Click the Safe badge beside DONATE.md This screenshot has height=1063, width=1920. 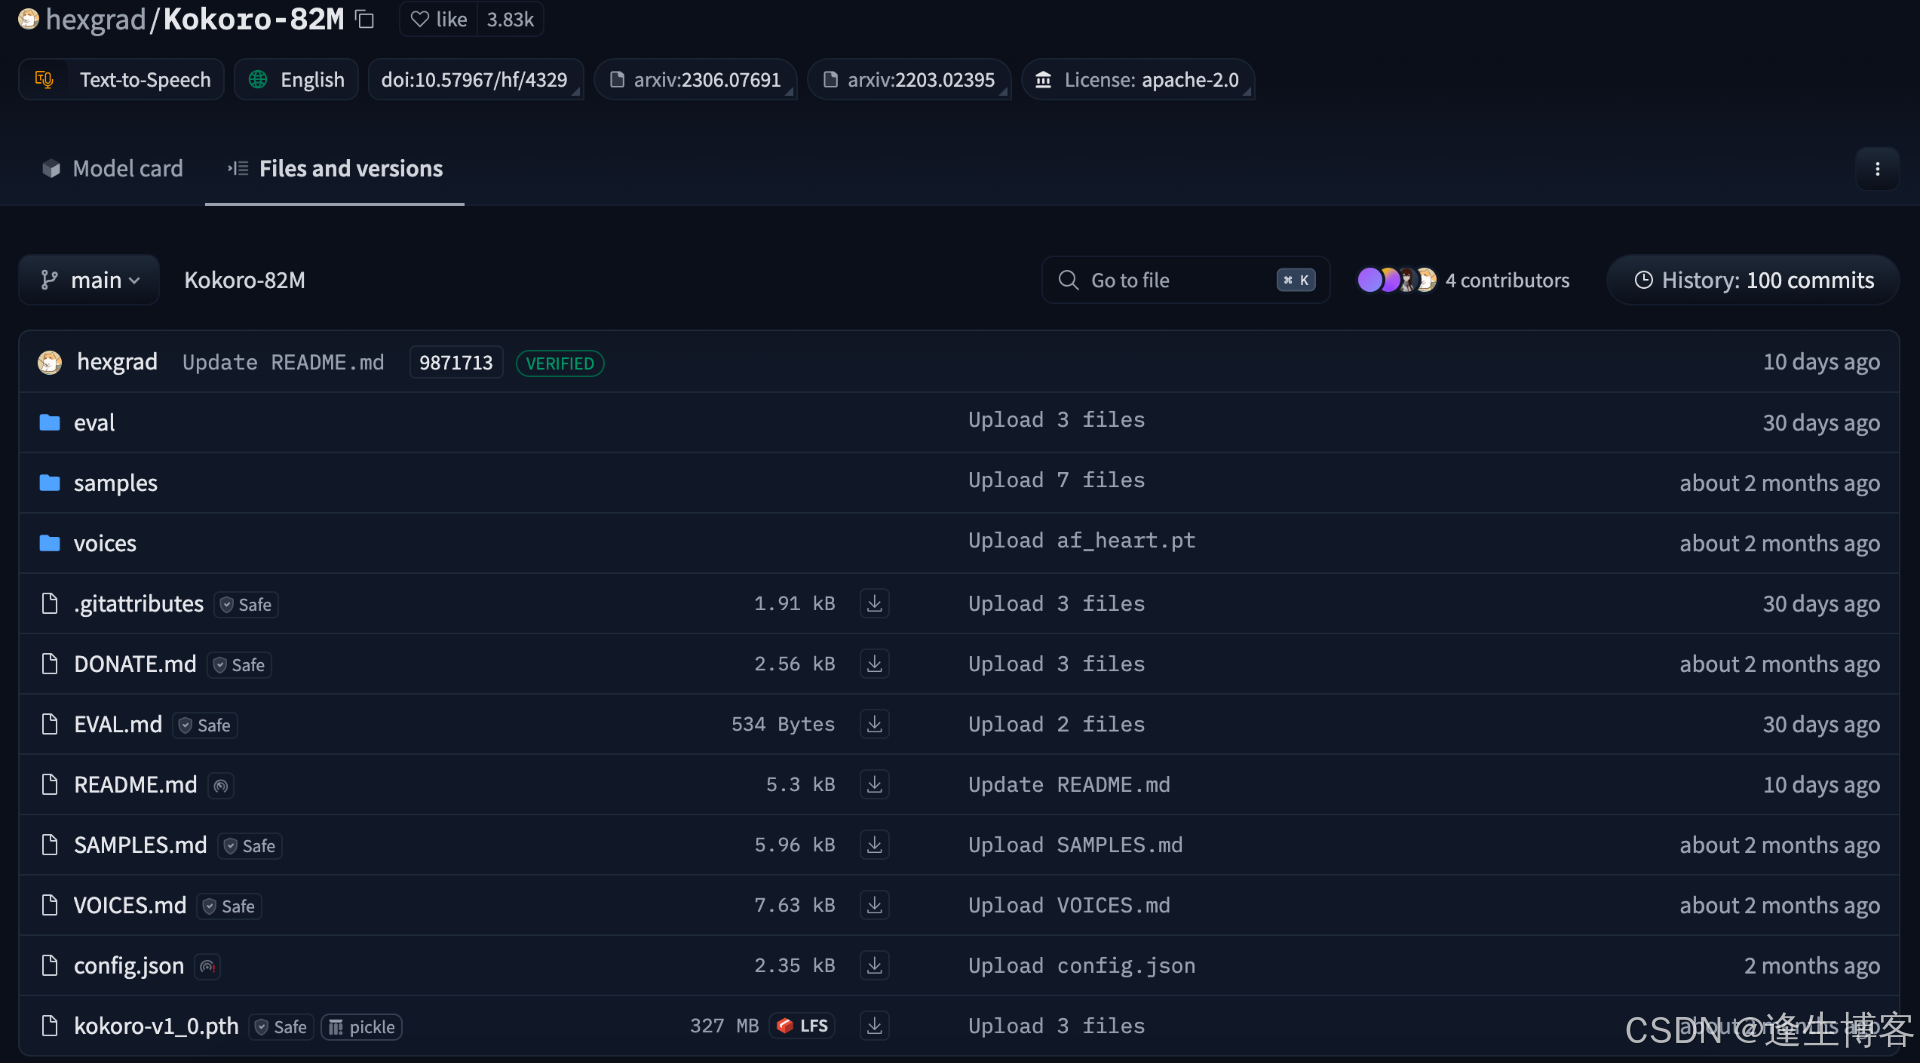239,665
